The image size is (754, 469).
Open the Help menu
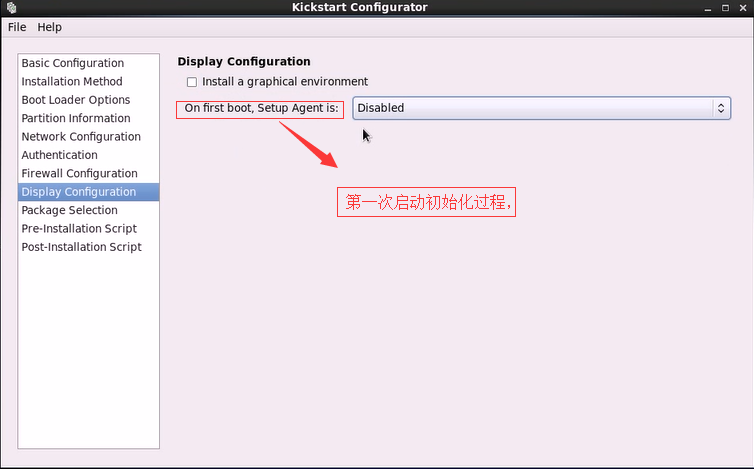point(50,27)
